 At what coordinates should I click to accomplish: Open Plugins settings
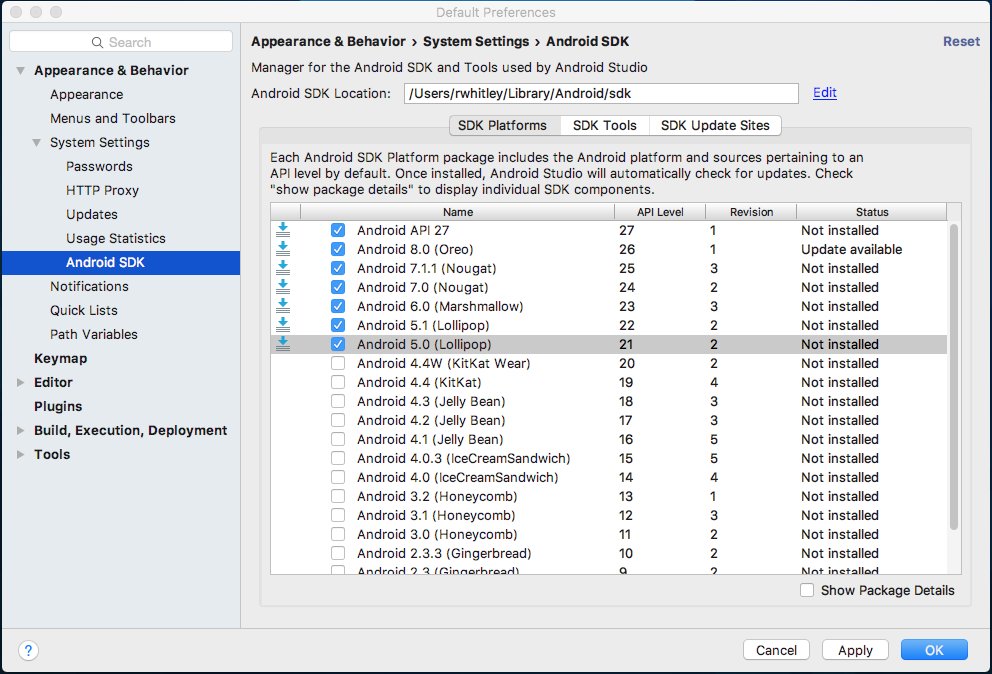[58, 406]
